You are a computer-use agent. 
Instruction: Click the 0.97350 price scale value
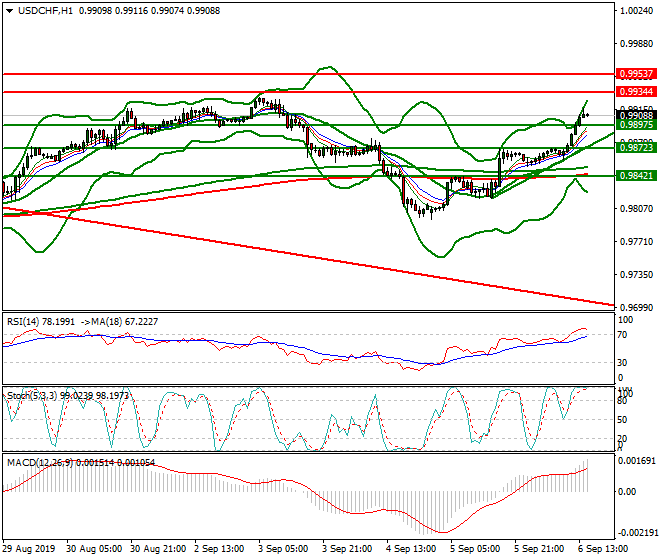coord(636,275)
